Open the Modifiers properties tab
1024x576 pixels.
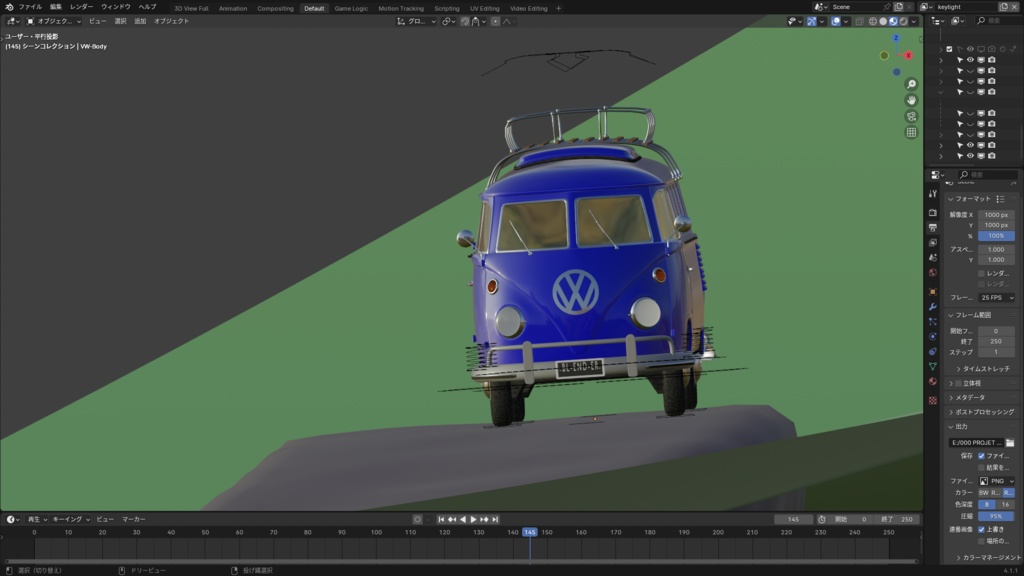933,307
